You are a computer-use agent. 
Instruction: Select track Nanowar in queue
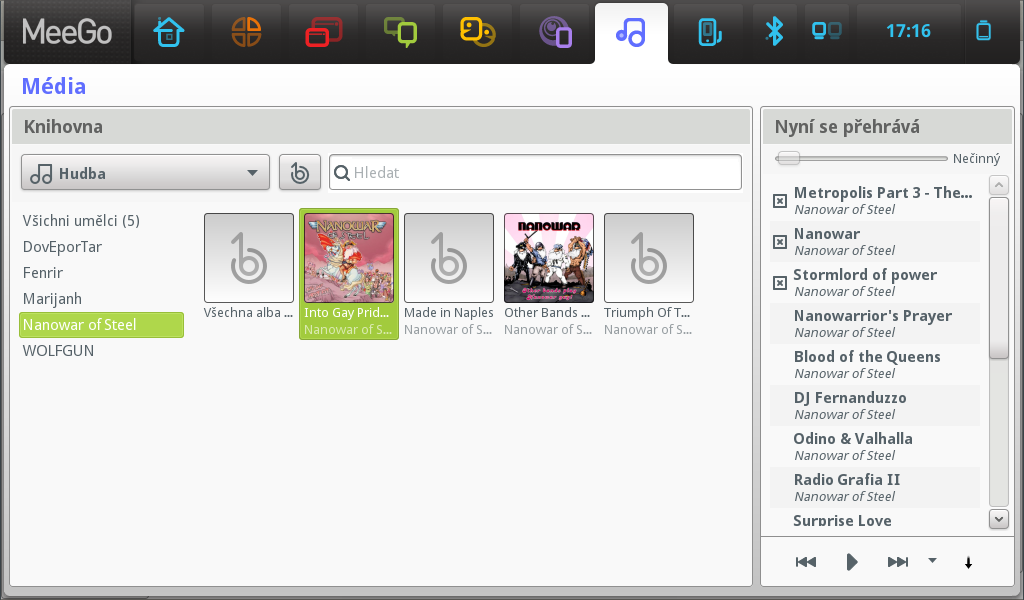click(x=875, y=242)
